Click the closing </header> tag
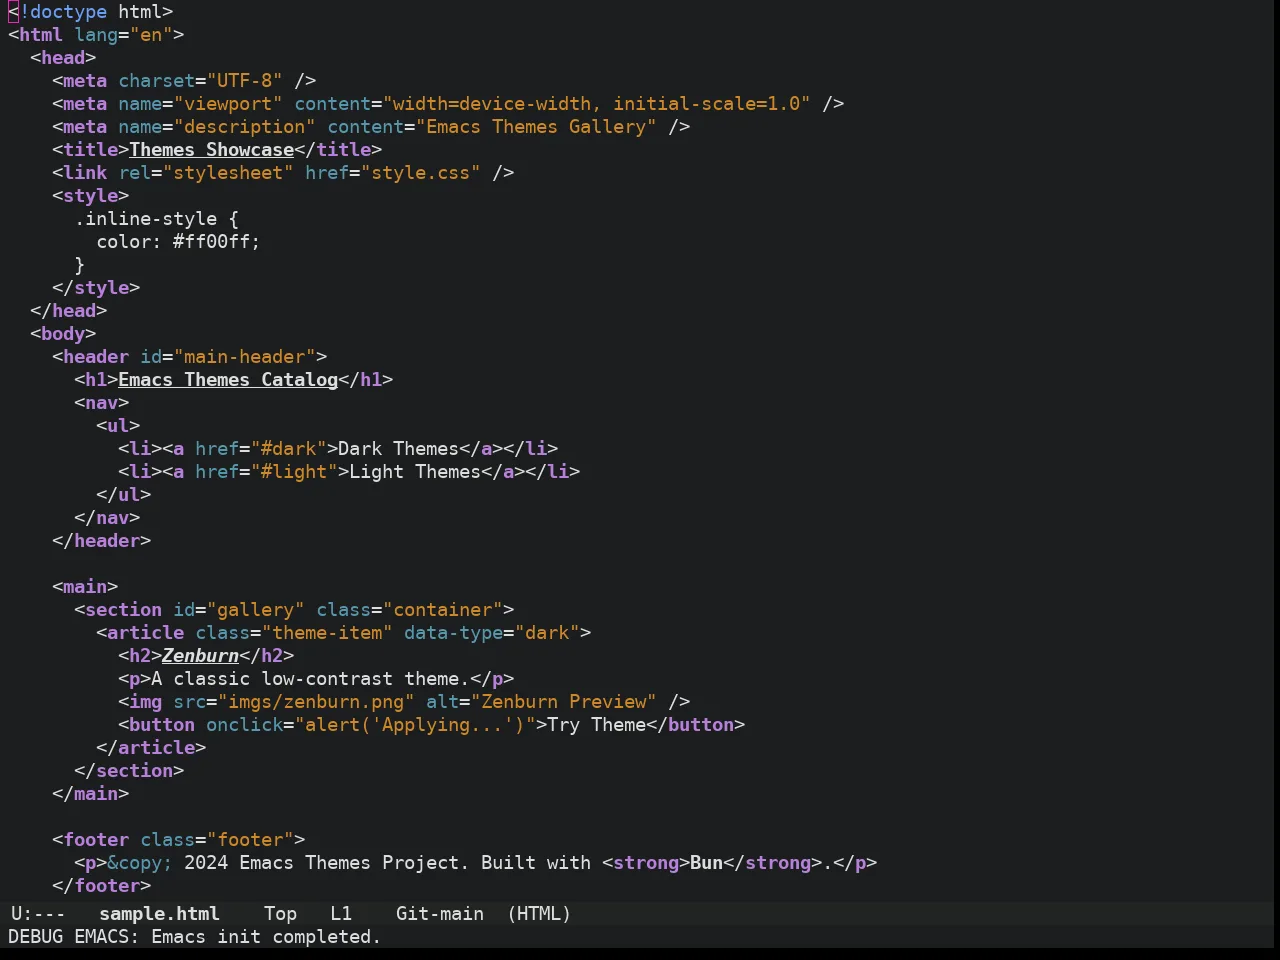This screenshot has height=960, width=1280. pyautogui.click(x=102, y=540)
